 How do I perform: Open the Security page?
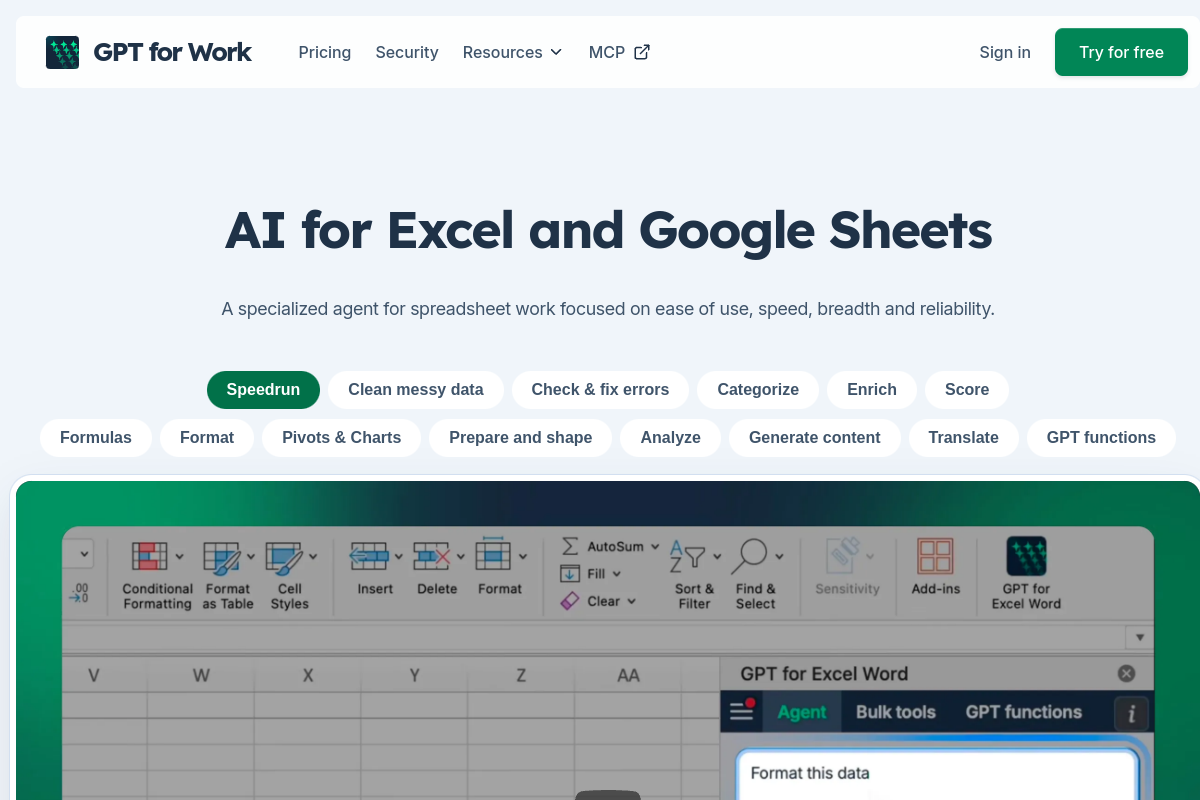pyautogui.click(x=407, y=52)
